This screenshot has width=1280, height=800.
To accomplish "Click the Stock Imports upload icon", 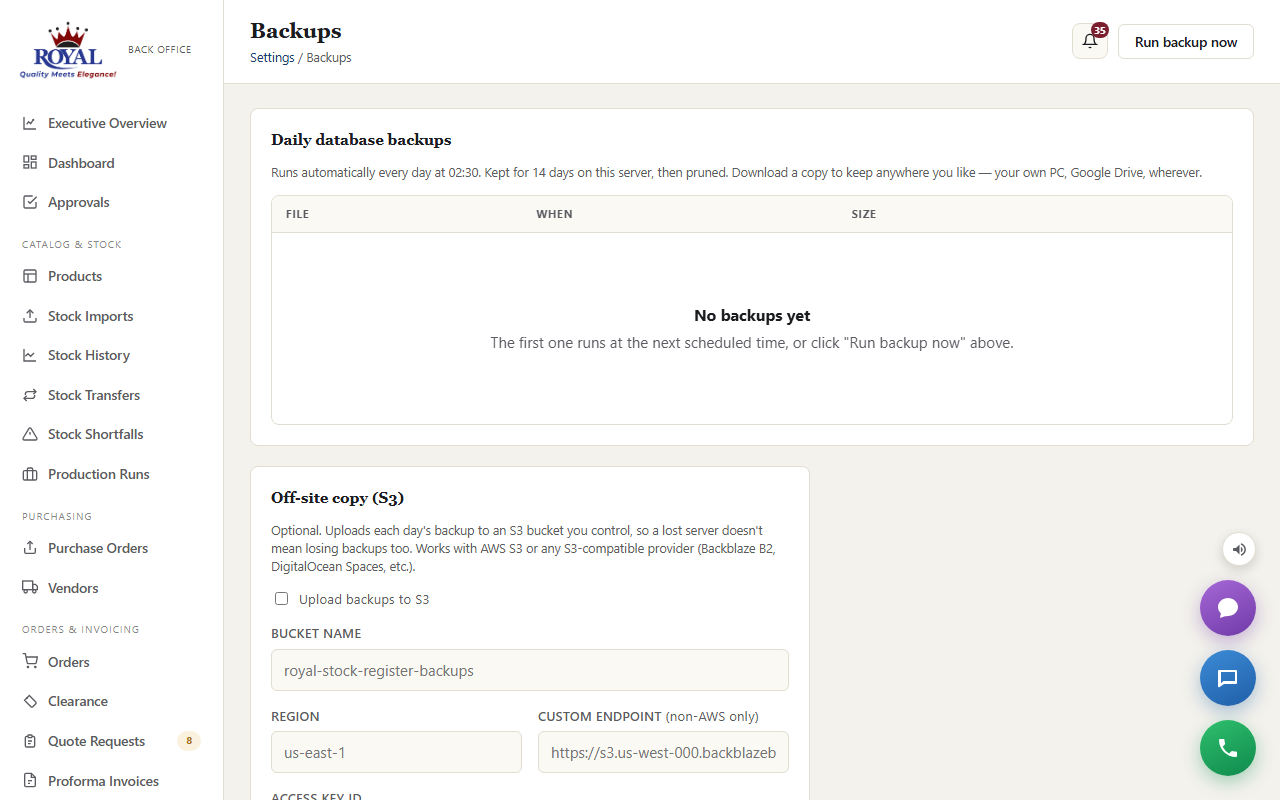I will pyautogui.click(x=30, y=316).
